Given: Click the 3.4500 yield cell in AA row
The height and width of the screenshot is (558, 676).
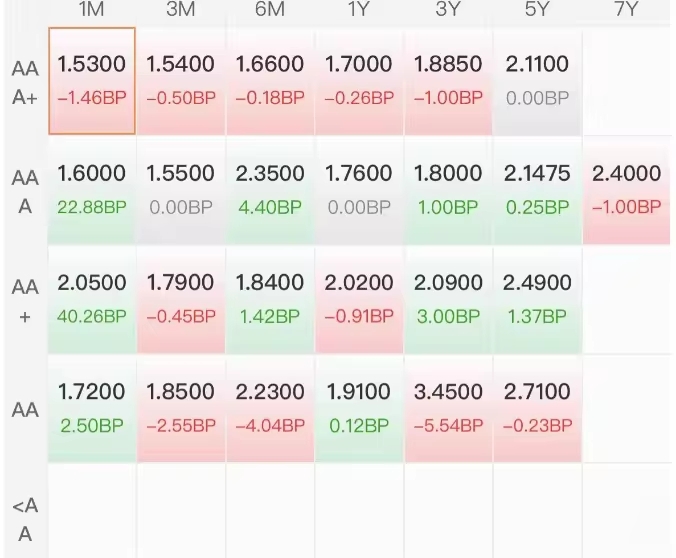Looking at the screenshot, I should (448, 407).
